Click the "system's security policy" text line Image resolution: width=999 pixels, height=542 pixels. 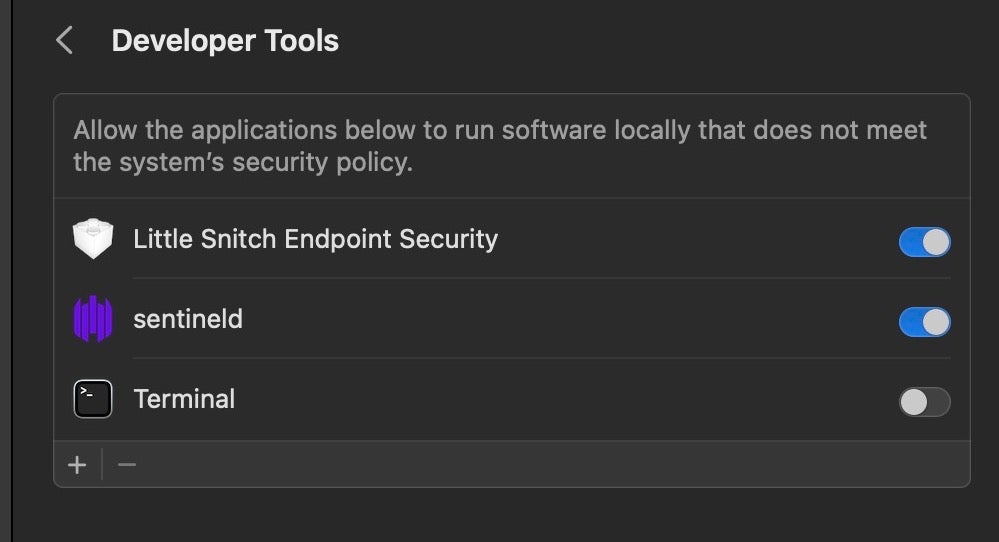tap(243, 162)
